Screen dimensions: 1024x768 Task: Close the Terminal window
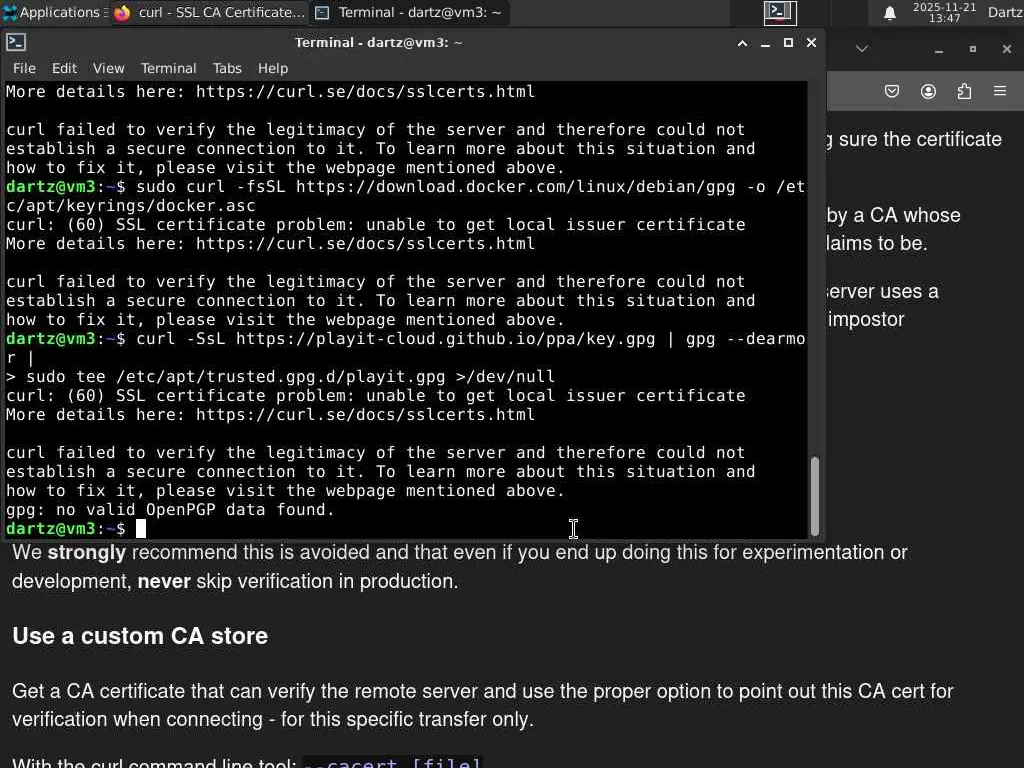tap(811, 42)
